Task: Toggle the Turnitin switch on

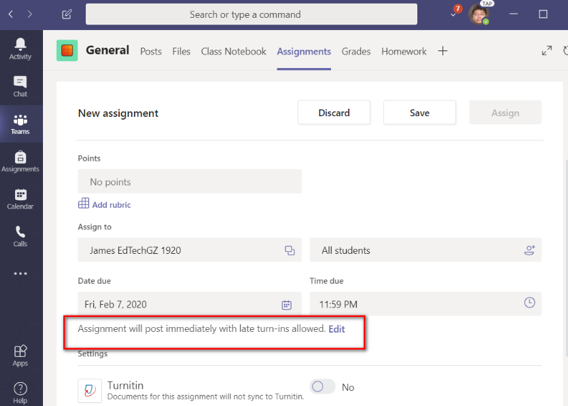Action: coord(322,386)
